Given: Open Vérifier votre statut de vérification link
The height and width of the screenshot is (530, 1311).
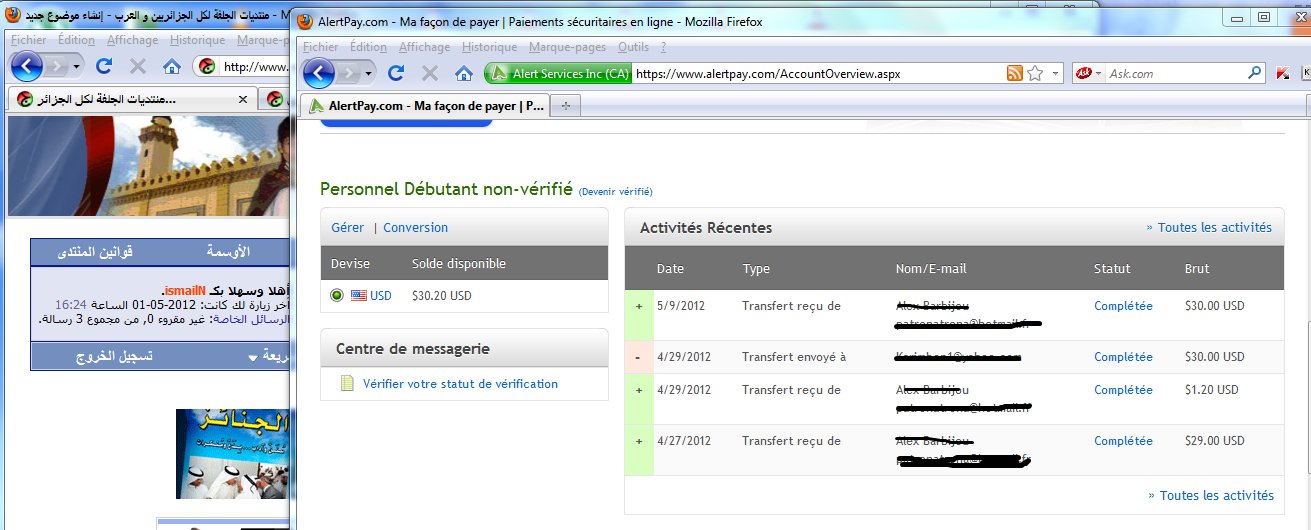Looking at the screenshot, I should [461, 383].
